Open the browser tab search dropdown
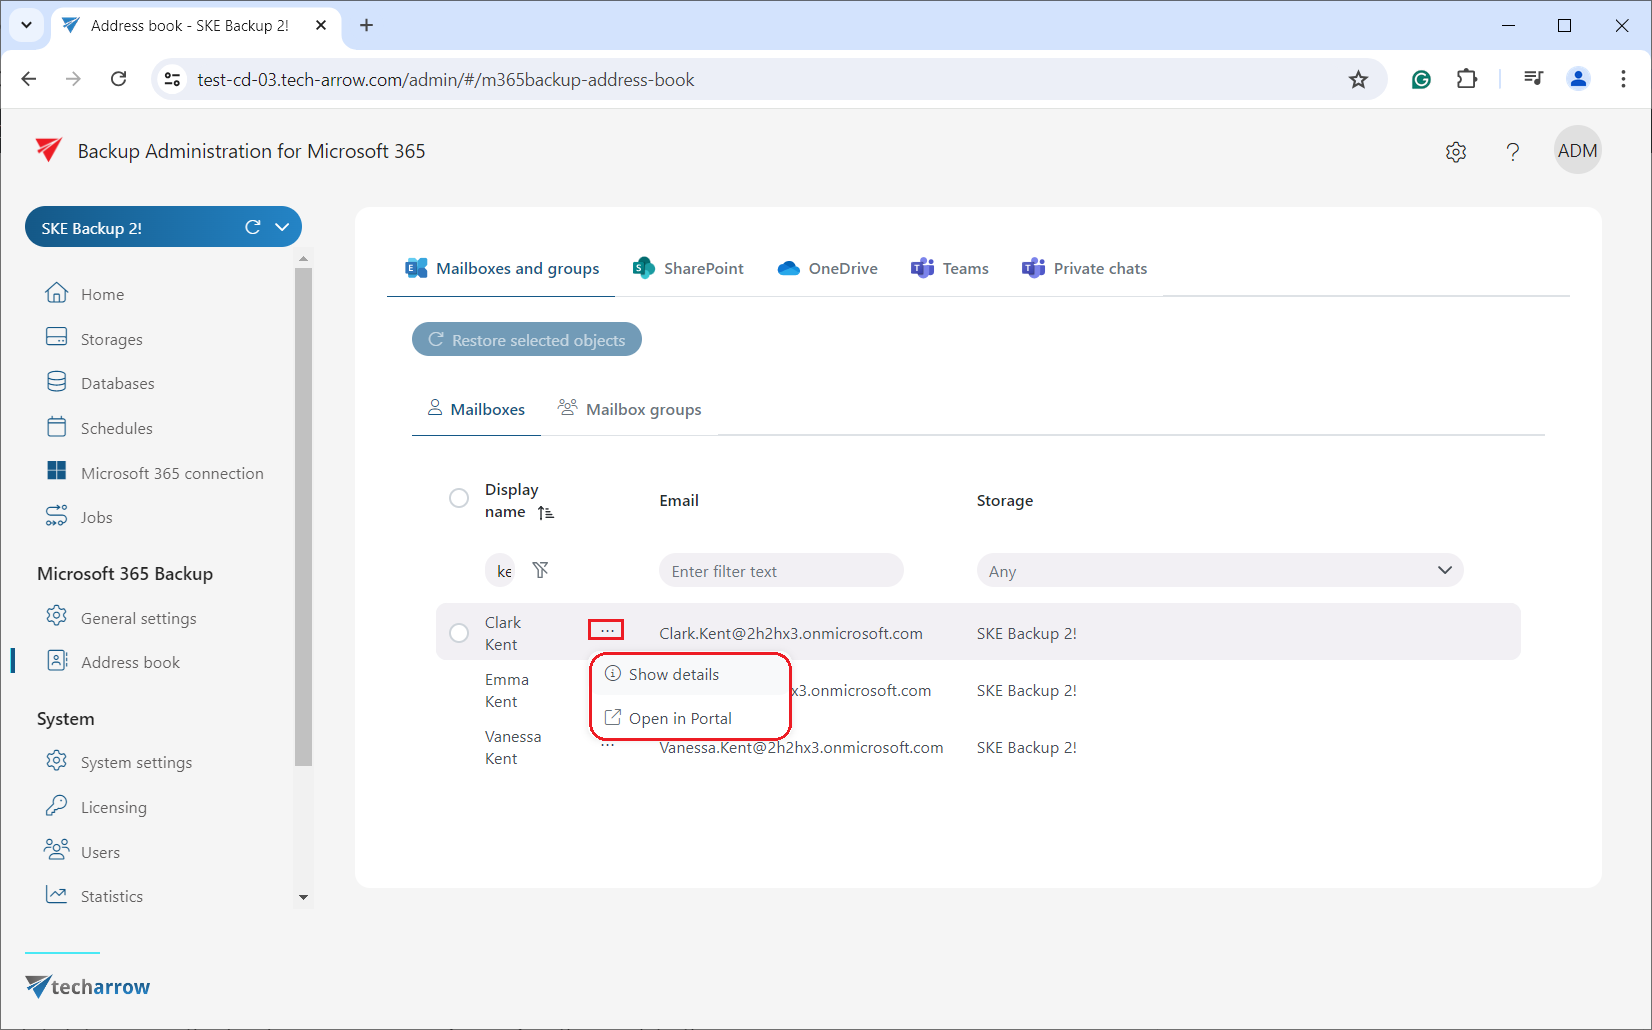This screenshot has height=1030, width=1652. tap(26, 25)
